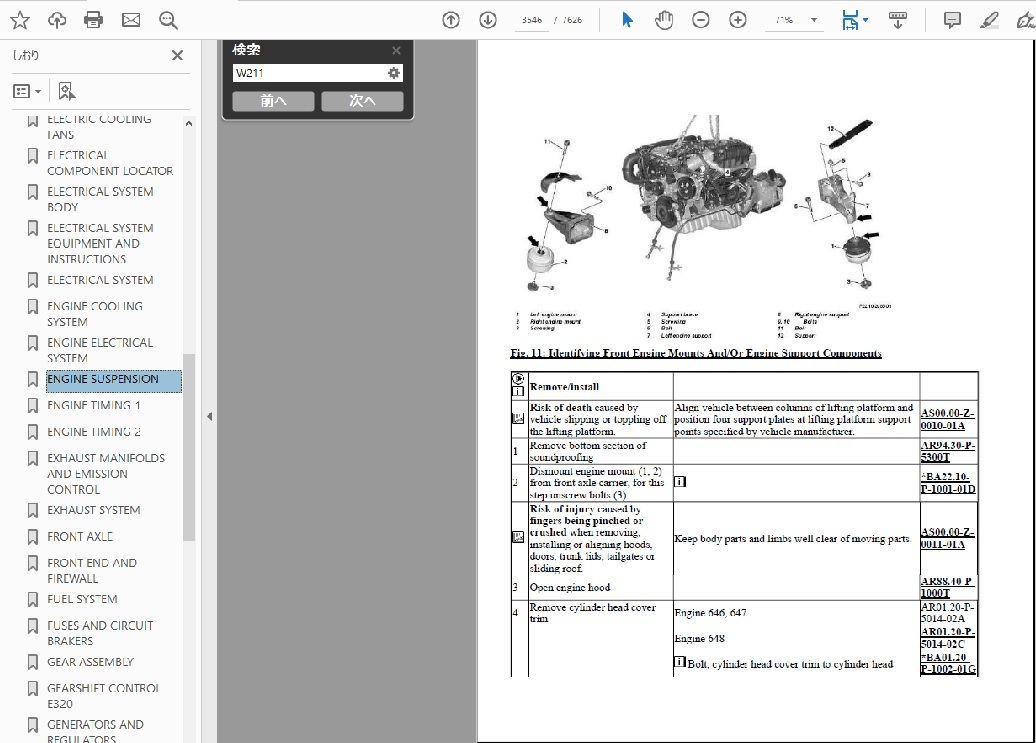Image resolution: width=1036 pixels, height=743 pixels.
Task: Click the 前へ (previous) search button
Action: (x=273, y=101)
